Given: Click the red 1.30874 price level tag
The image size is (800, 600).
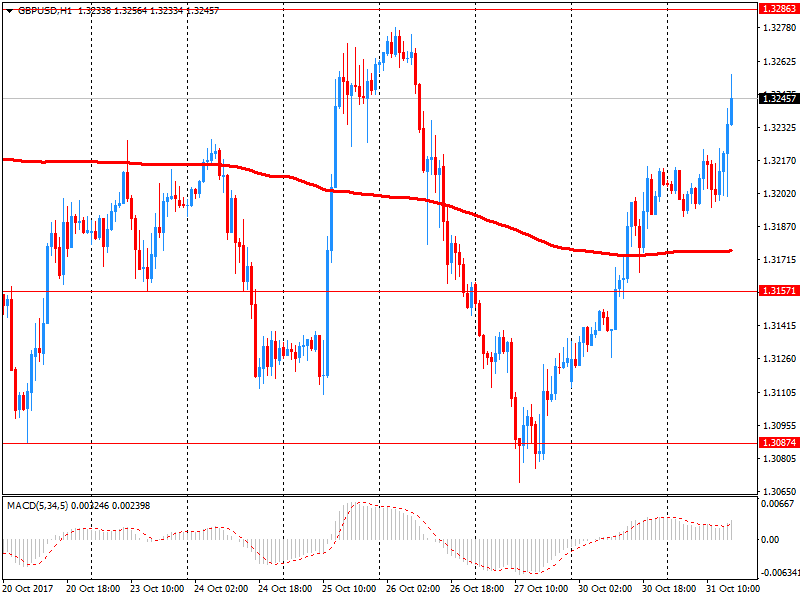Looking at the screenshot, I should coord(779,443).
